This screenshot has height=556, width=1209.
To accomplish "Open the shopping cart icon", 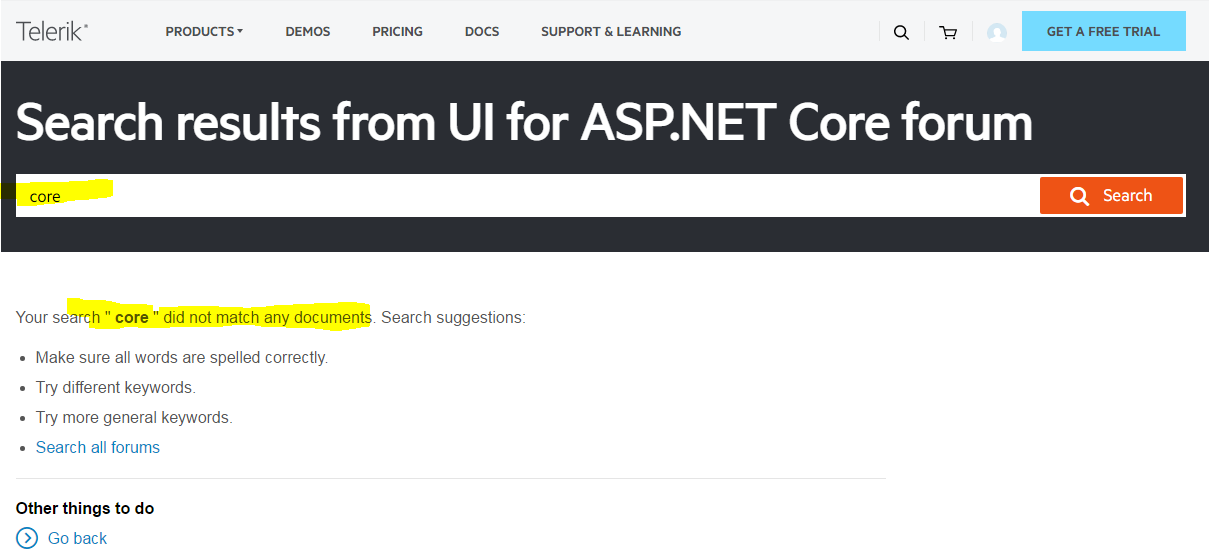I will click(948, 32).
